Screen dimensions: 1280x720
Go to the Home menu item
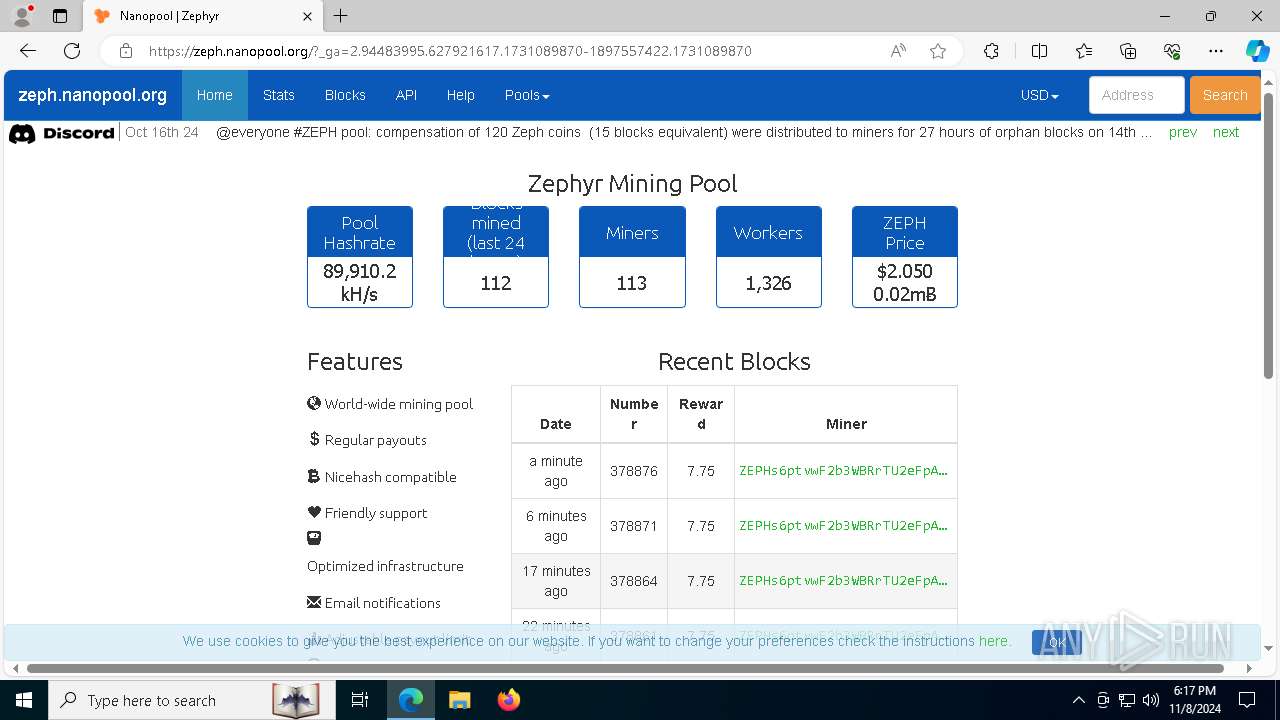click(x=214, y=95)
